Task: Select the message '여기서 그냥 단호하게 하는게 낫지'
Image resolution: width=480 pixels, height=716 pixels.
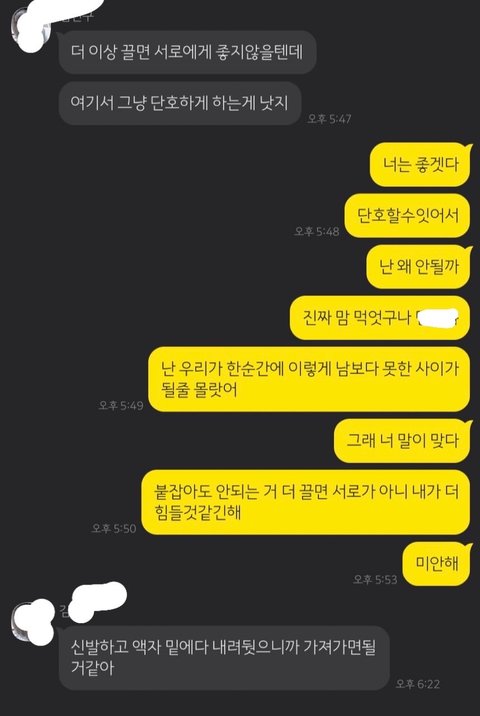Action: pyautogui.click(x=180, y=103)
